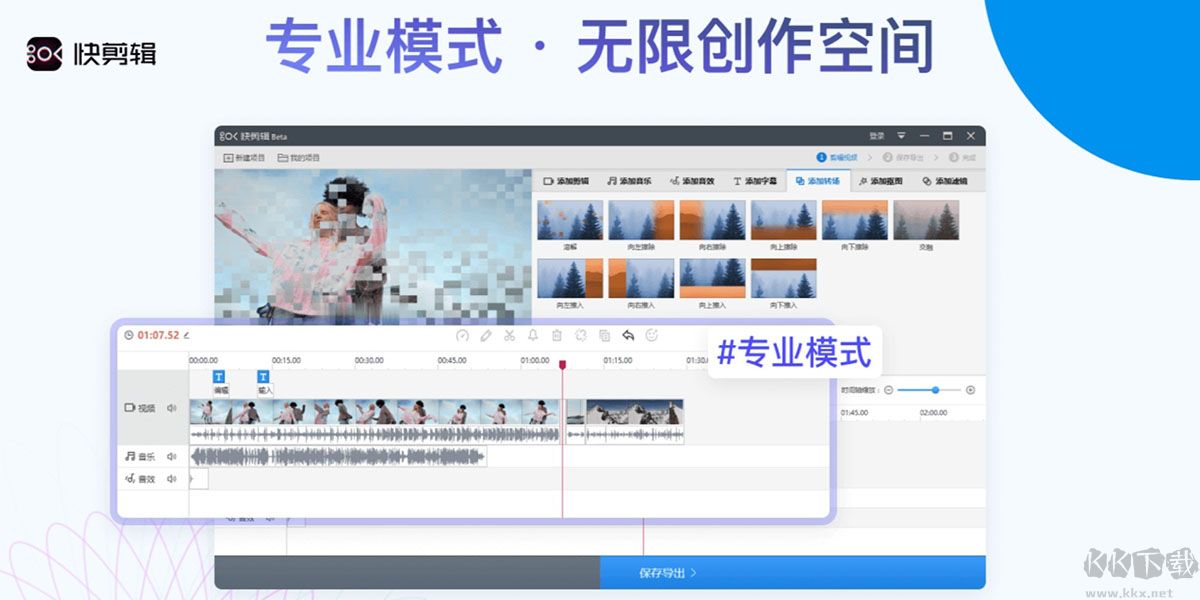Click the undo arrow icon above the timeline
Viewport: 1200px width, 600px height.
(x=628, y=337)
